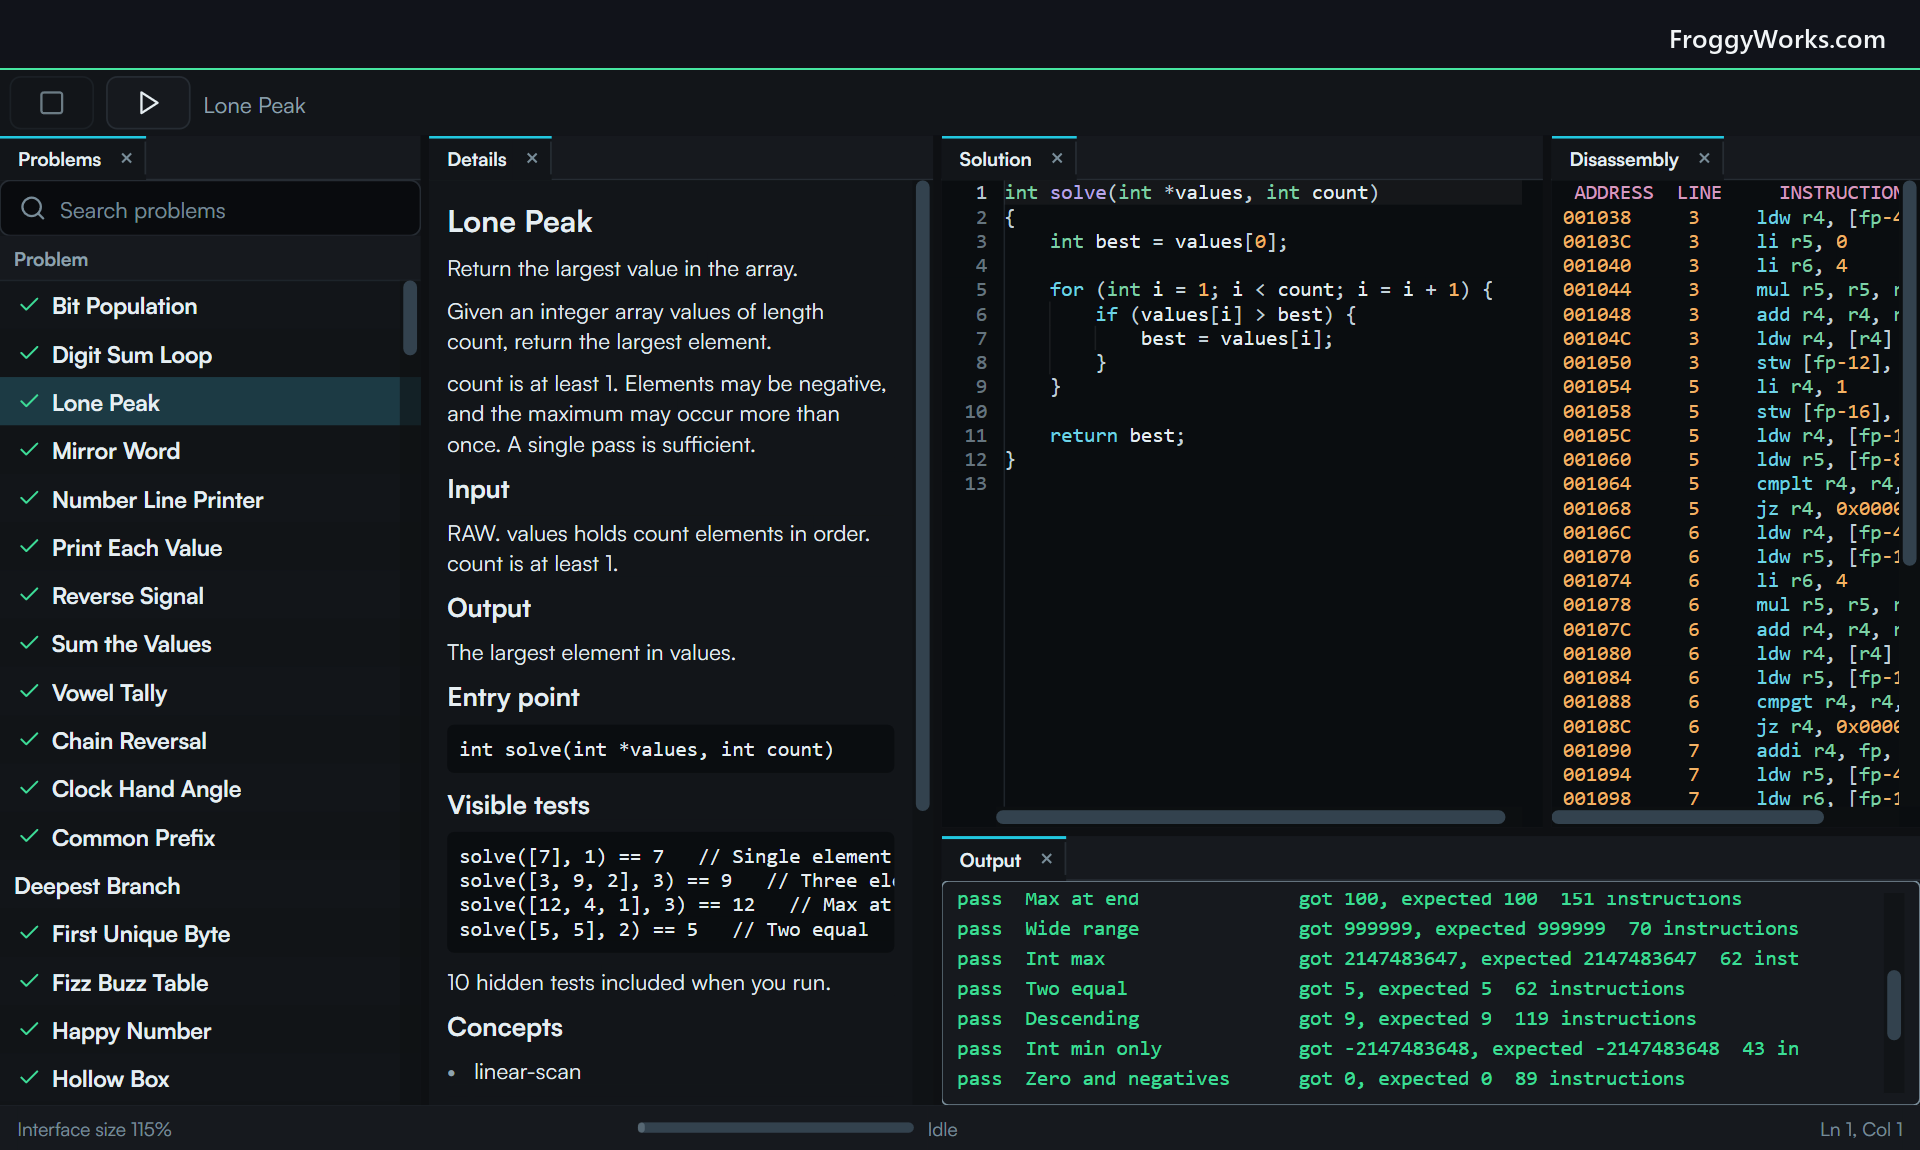Click the Output panel vertical scrollbar

click(1893, 1005)
